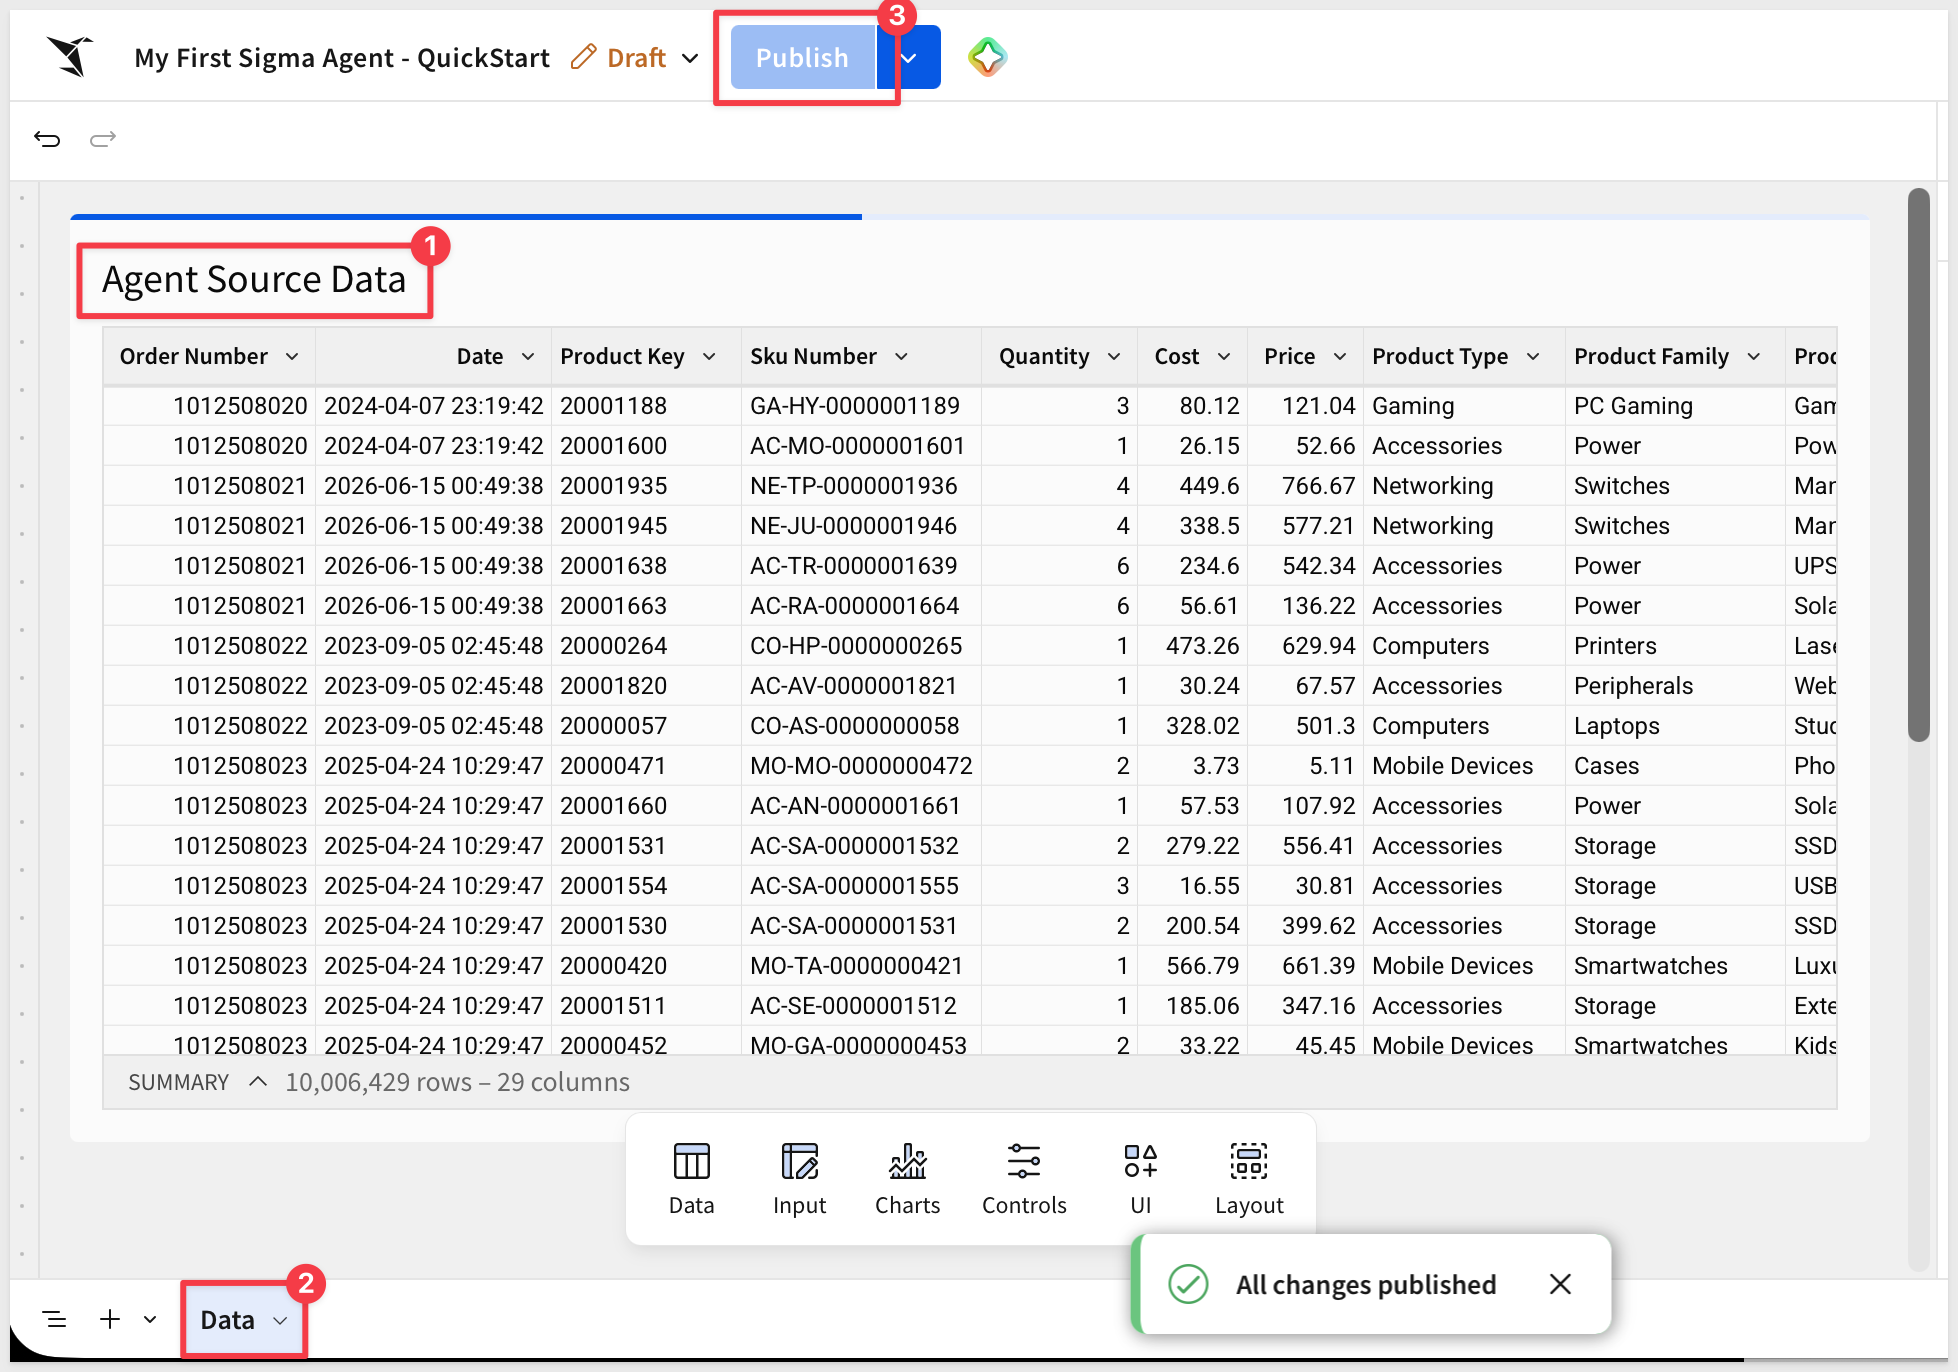Click the Publish button
This screenshot has height=1372, width=1958.
(x=803, y=58)
